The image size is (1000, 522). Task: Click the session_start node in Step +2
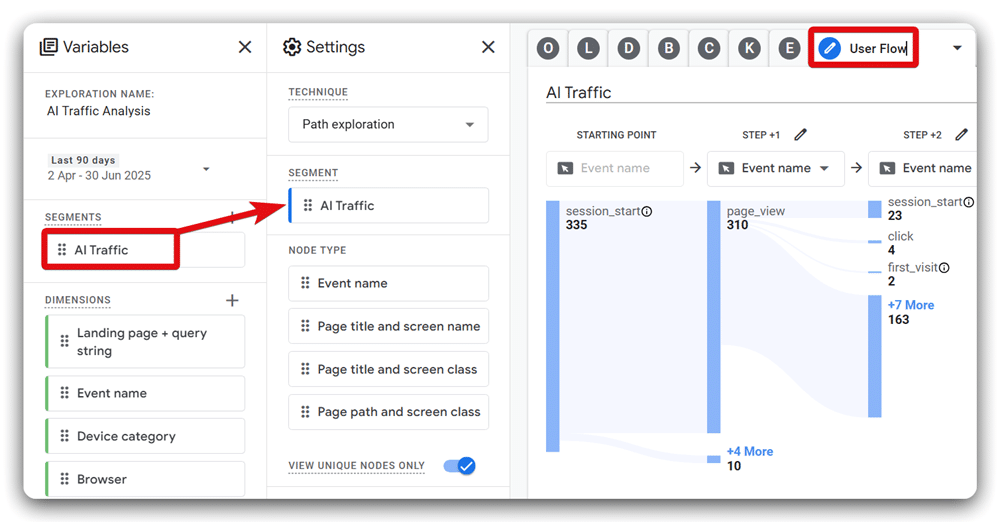point(874,209)
